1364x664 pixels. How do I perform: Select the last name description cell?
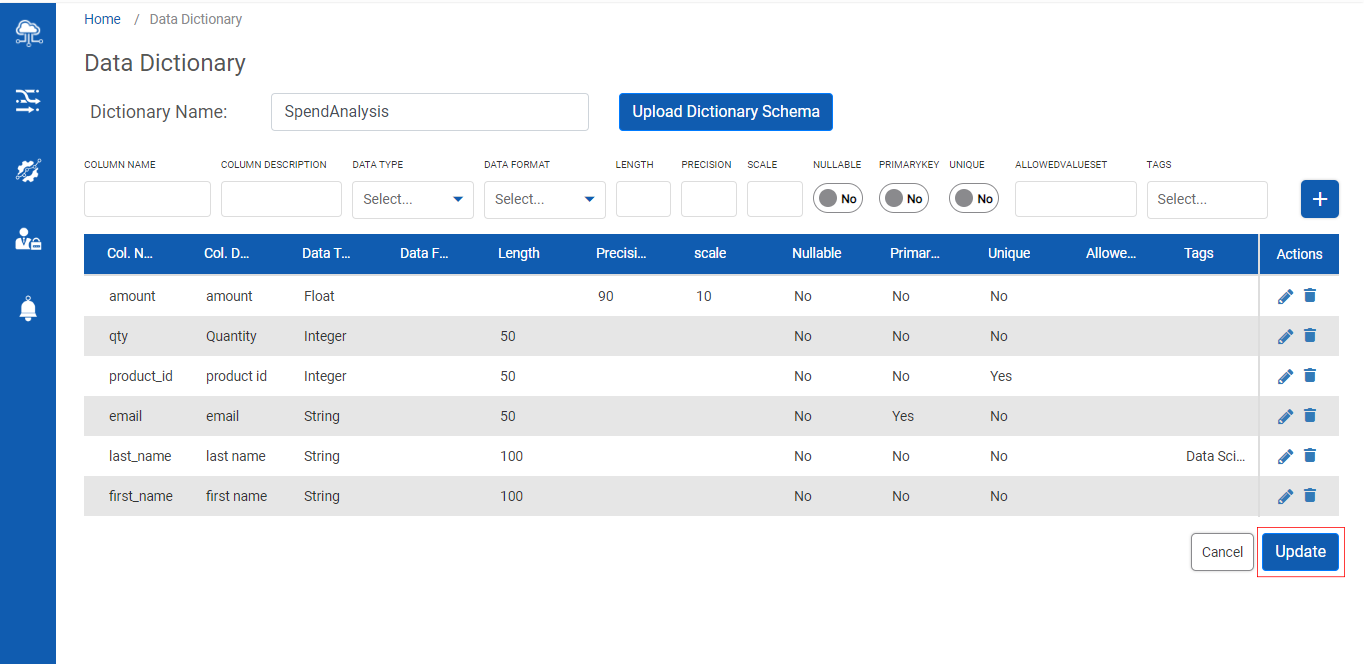pyautogui.click(x=236, y=456)
